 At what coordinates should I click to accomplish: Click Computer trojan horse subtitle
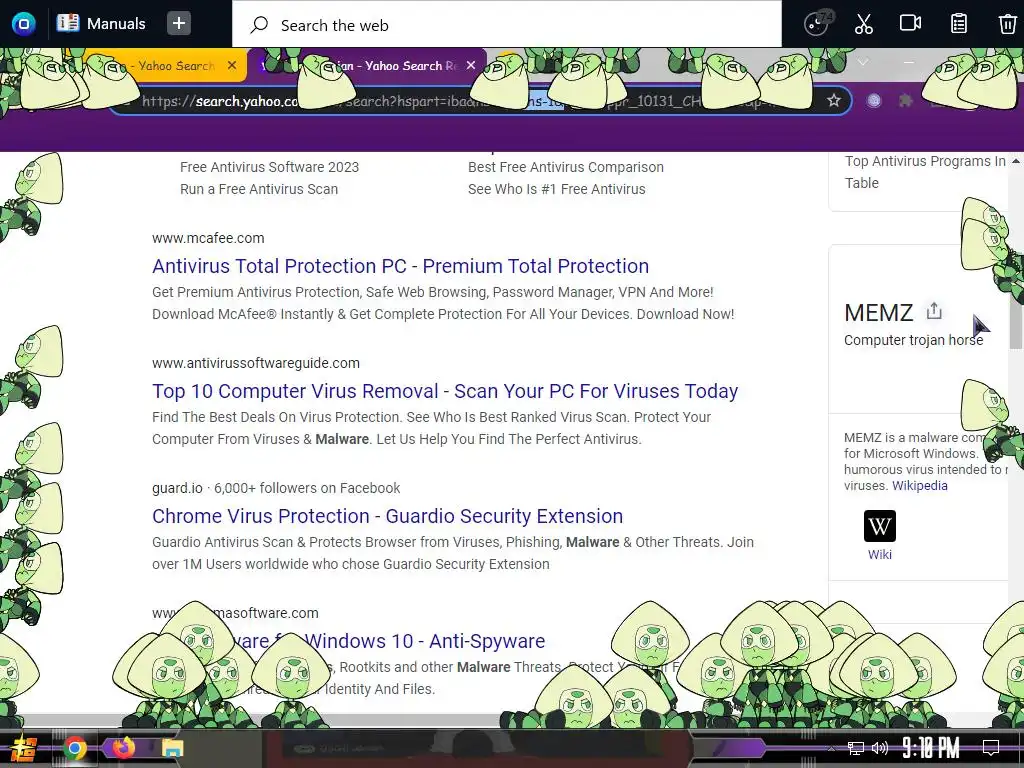pos(913,340)
